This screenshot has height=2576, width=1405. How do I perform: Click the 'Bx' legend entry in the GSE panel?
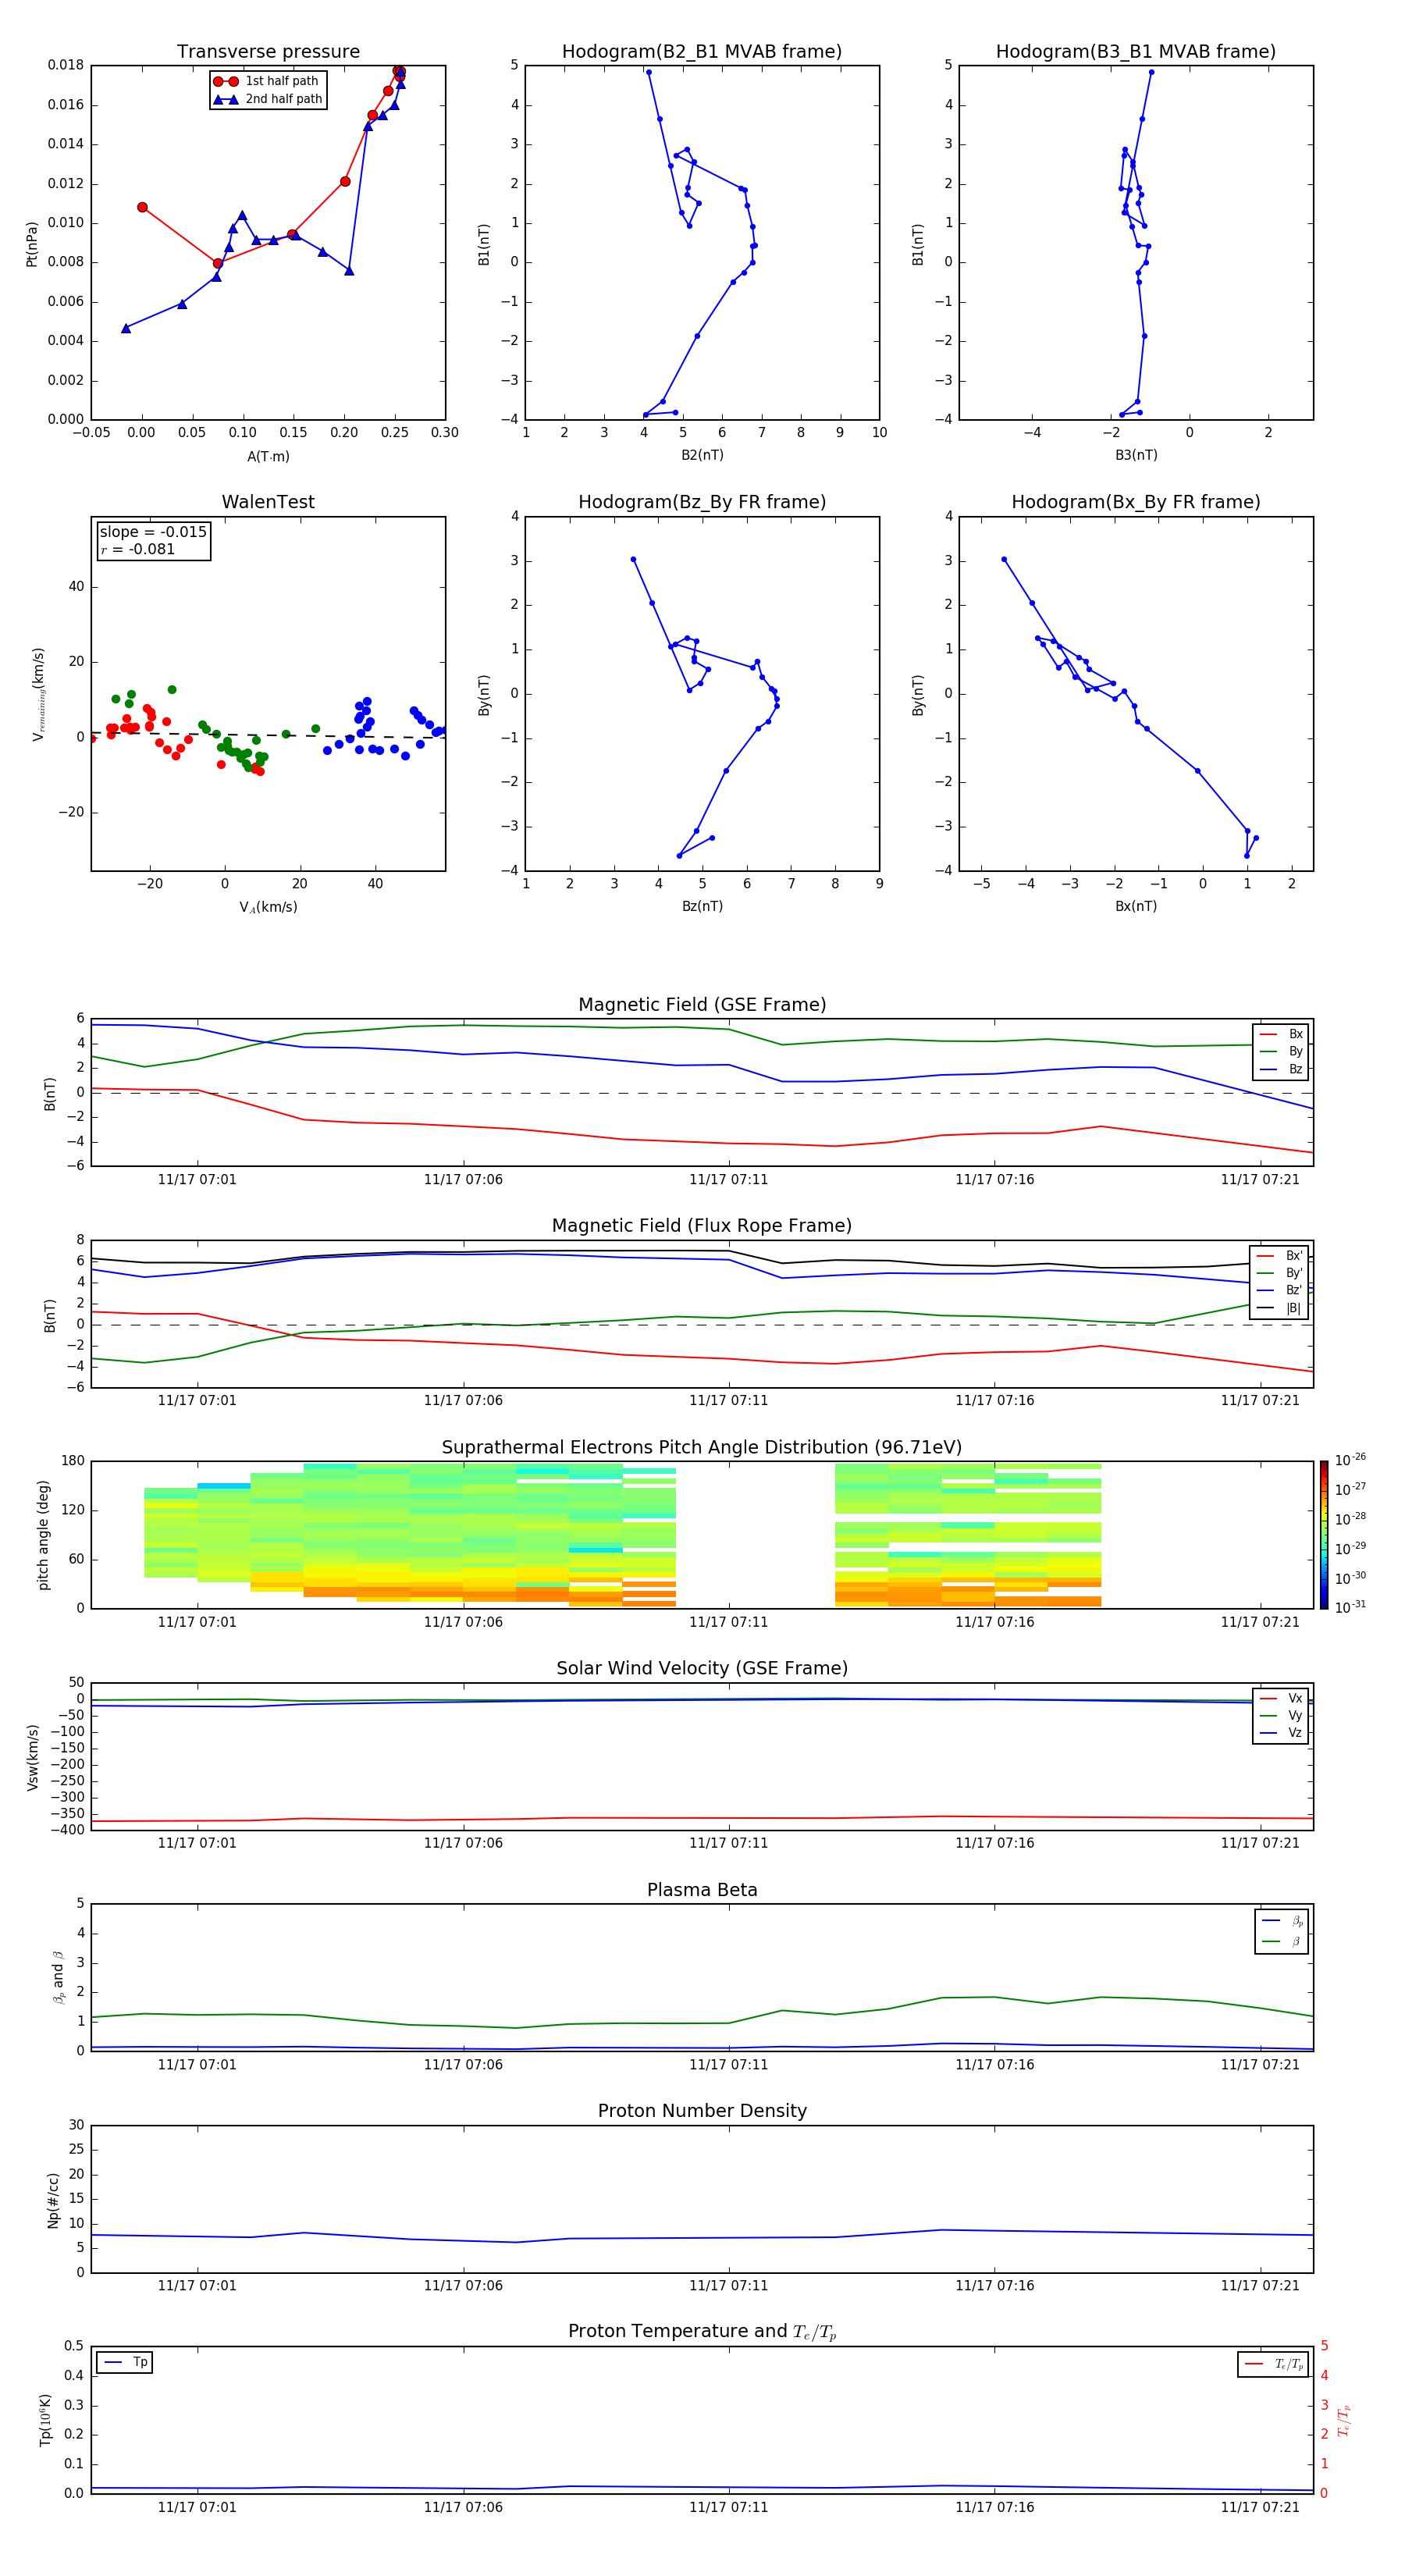[1281, 1034]
